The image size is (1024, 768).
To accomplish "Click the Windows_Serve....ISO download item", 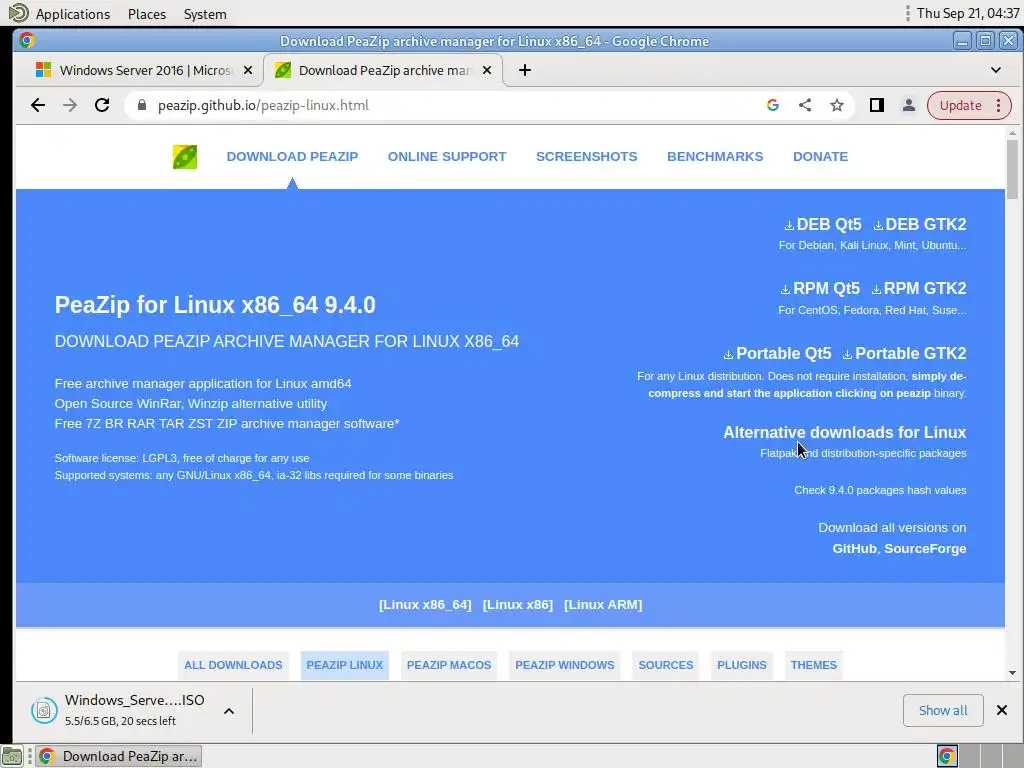I will 135,710.
